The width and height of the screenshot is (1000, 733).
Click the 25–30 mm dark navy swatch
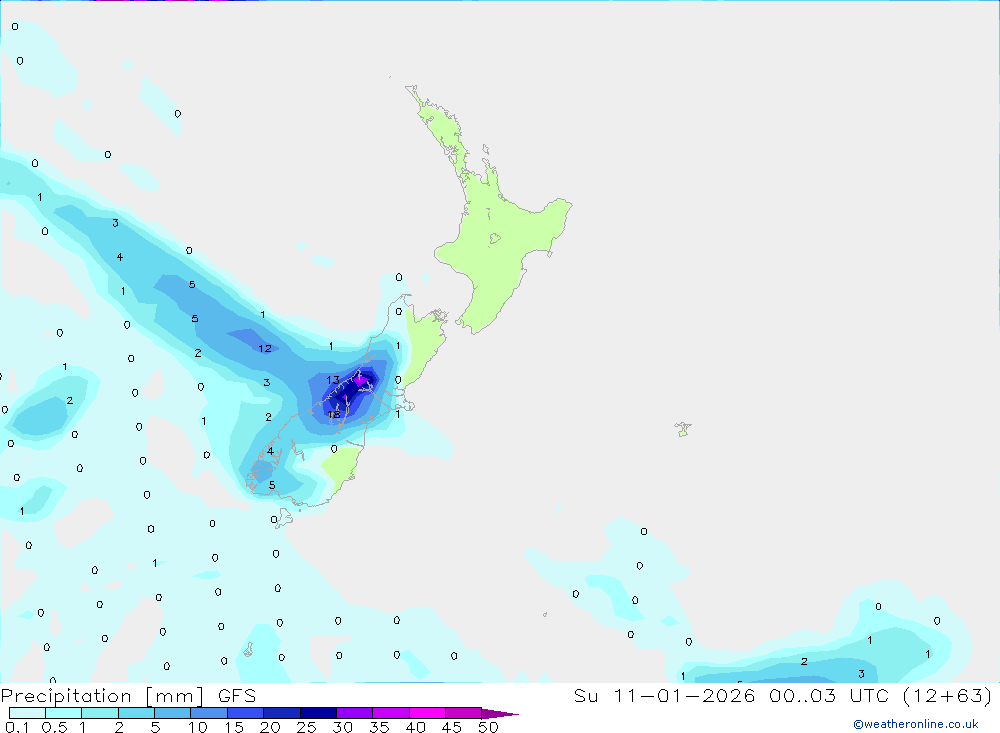pyautogui.click(x=318, y=713)
